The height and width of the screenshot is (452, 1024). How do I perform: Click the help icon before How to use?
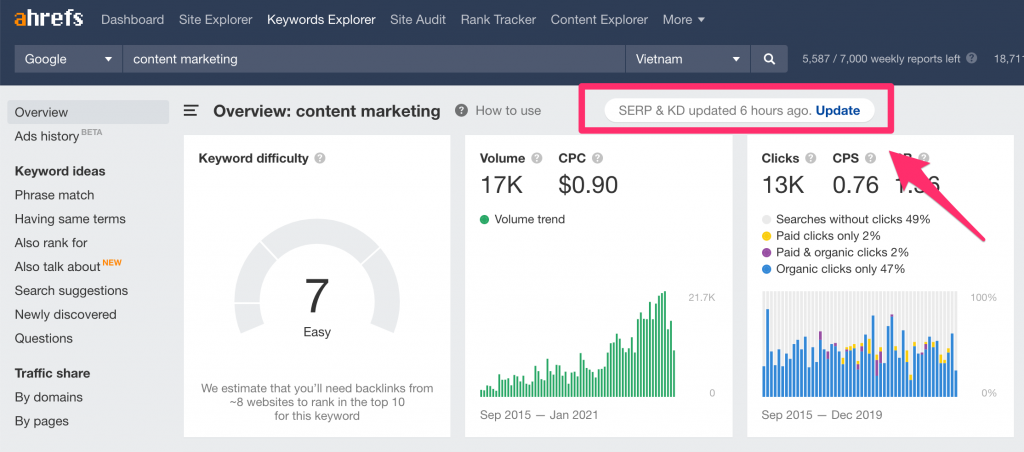[462, 110]
